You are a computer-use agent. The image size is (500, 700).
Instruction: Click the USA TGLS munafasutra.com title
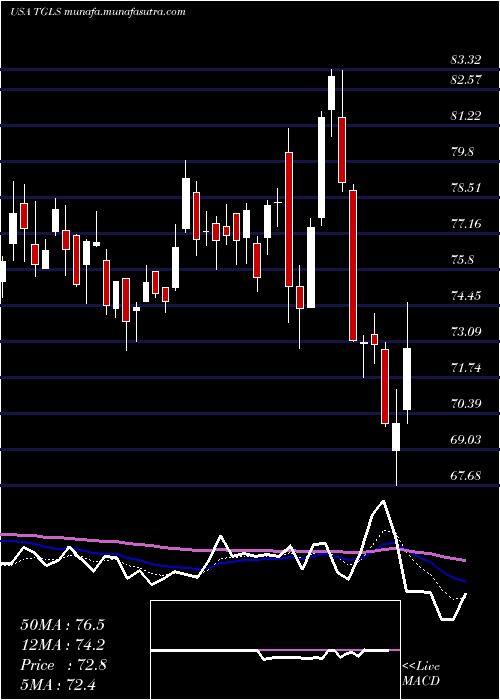click(98, 12)
